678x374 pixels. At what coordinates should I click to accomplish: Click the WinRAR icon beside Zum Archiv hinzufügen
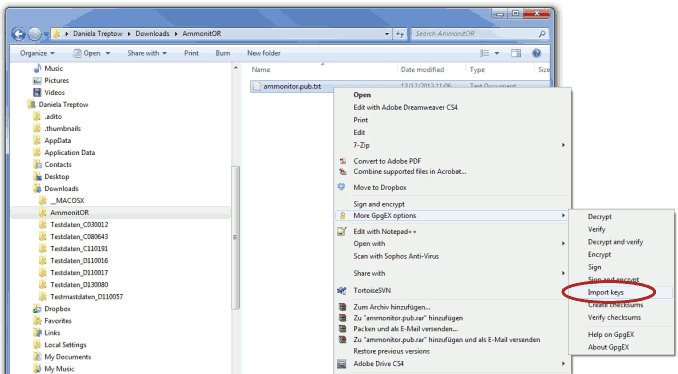tap(342, 307)
